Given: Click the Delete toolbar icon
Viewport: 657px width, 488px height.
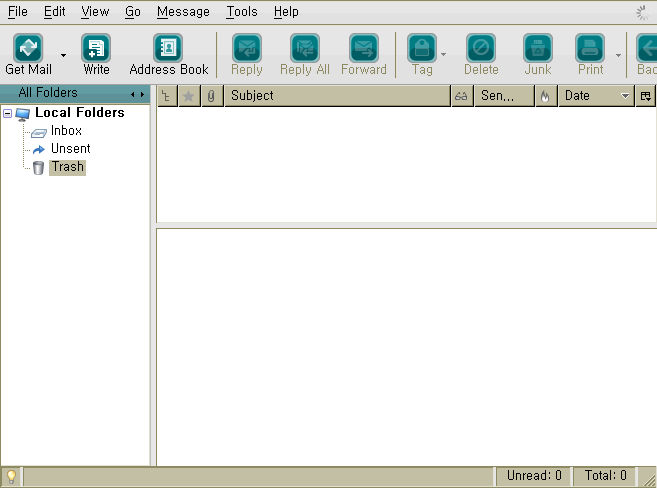Looking at the screenshot, I should (x=481, y=48).
